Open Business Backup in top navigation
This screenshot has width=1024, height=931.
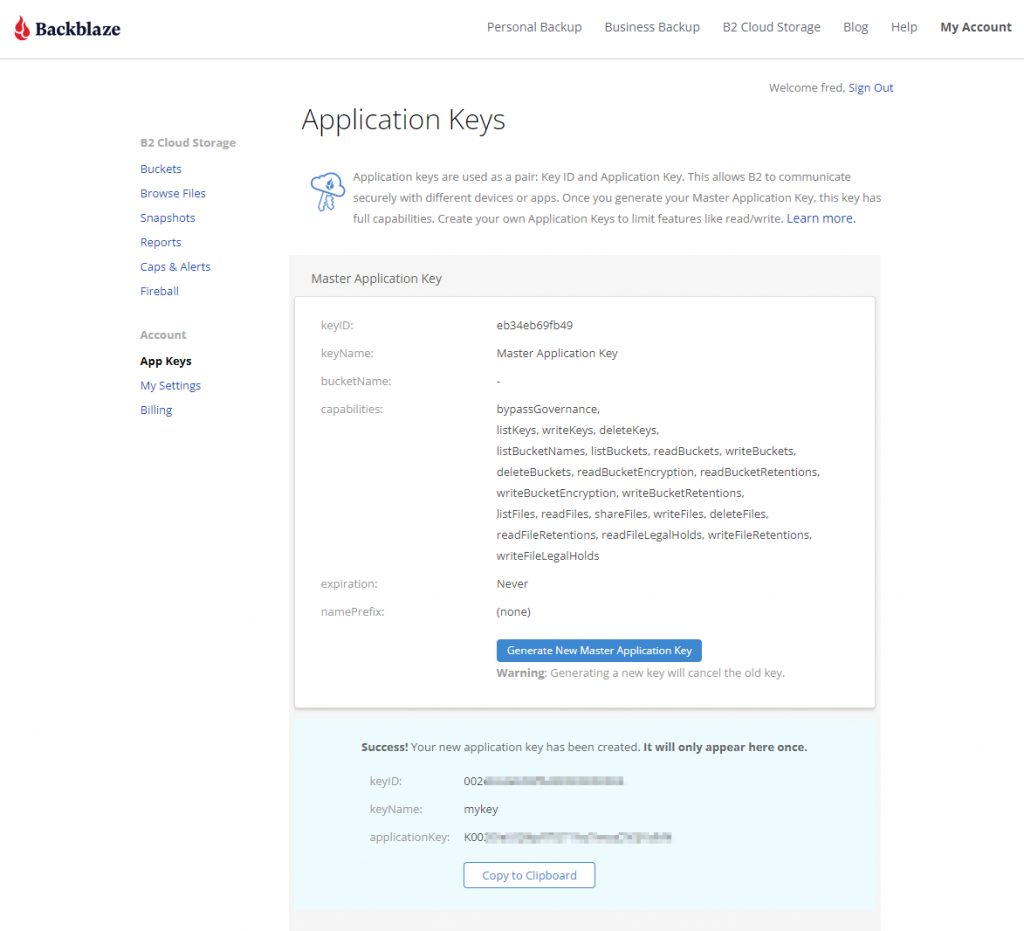pyautogui.click(x=652, y=27)
